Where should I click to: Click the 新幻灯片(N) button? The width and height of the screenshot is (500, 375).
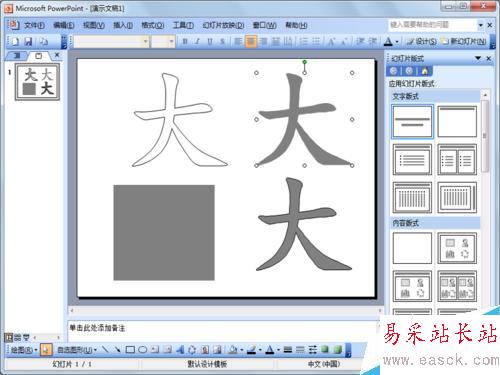coord(464,42)
